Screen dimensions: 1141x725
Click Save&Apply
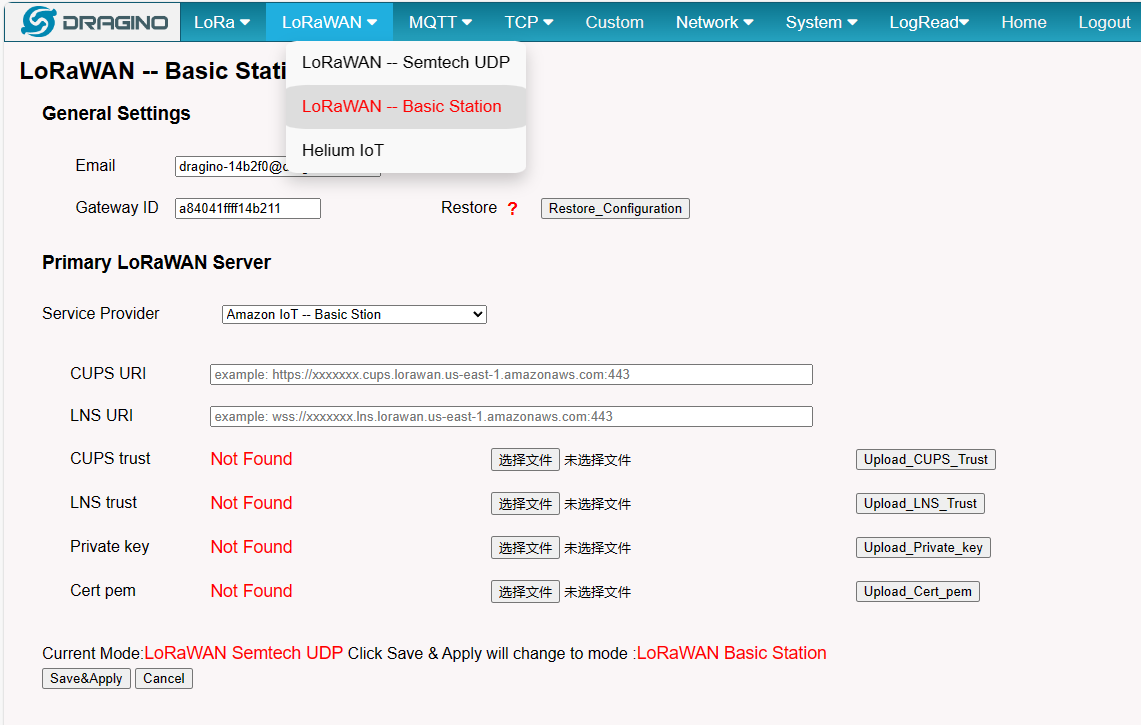coord(86,678)
